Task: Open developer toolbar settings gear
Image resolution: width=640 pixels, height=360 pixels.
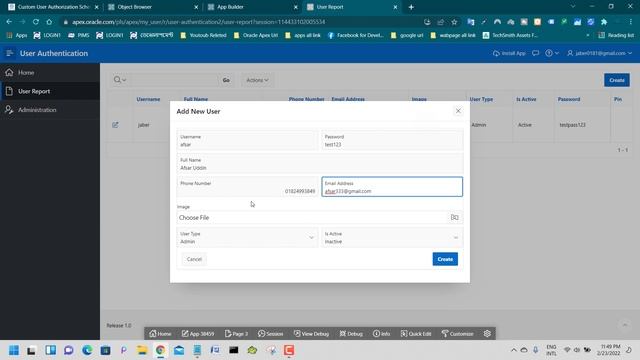Action: 487,334
